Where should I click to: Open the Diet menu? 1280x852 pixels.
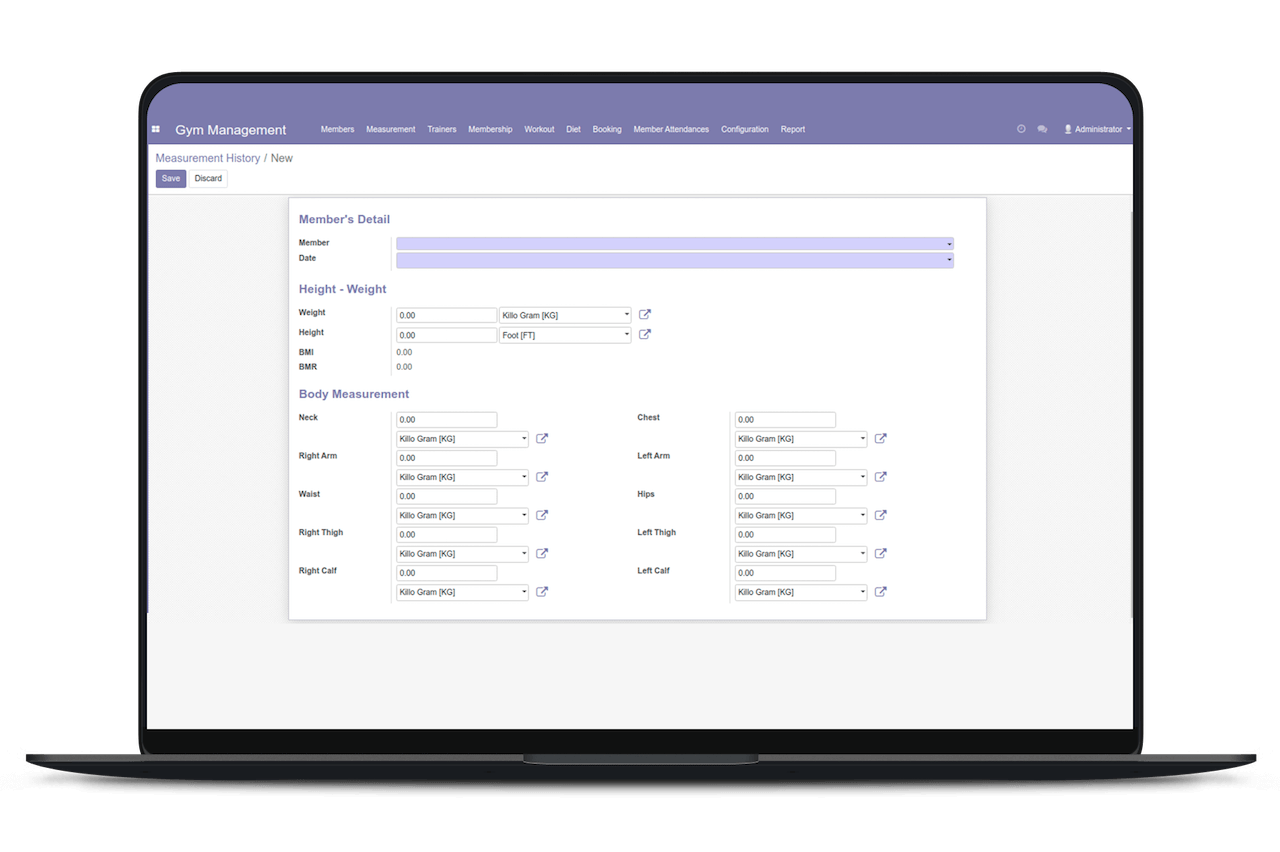point(573,129)
